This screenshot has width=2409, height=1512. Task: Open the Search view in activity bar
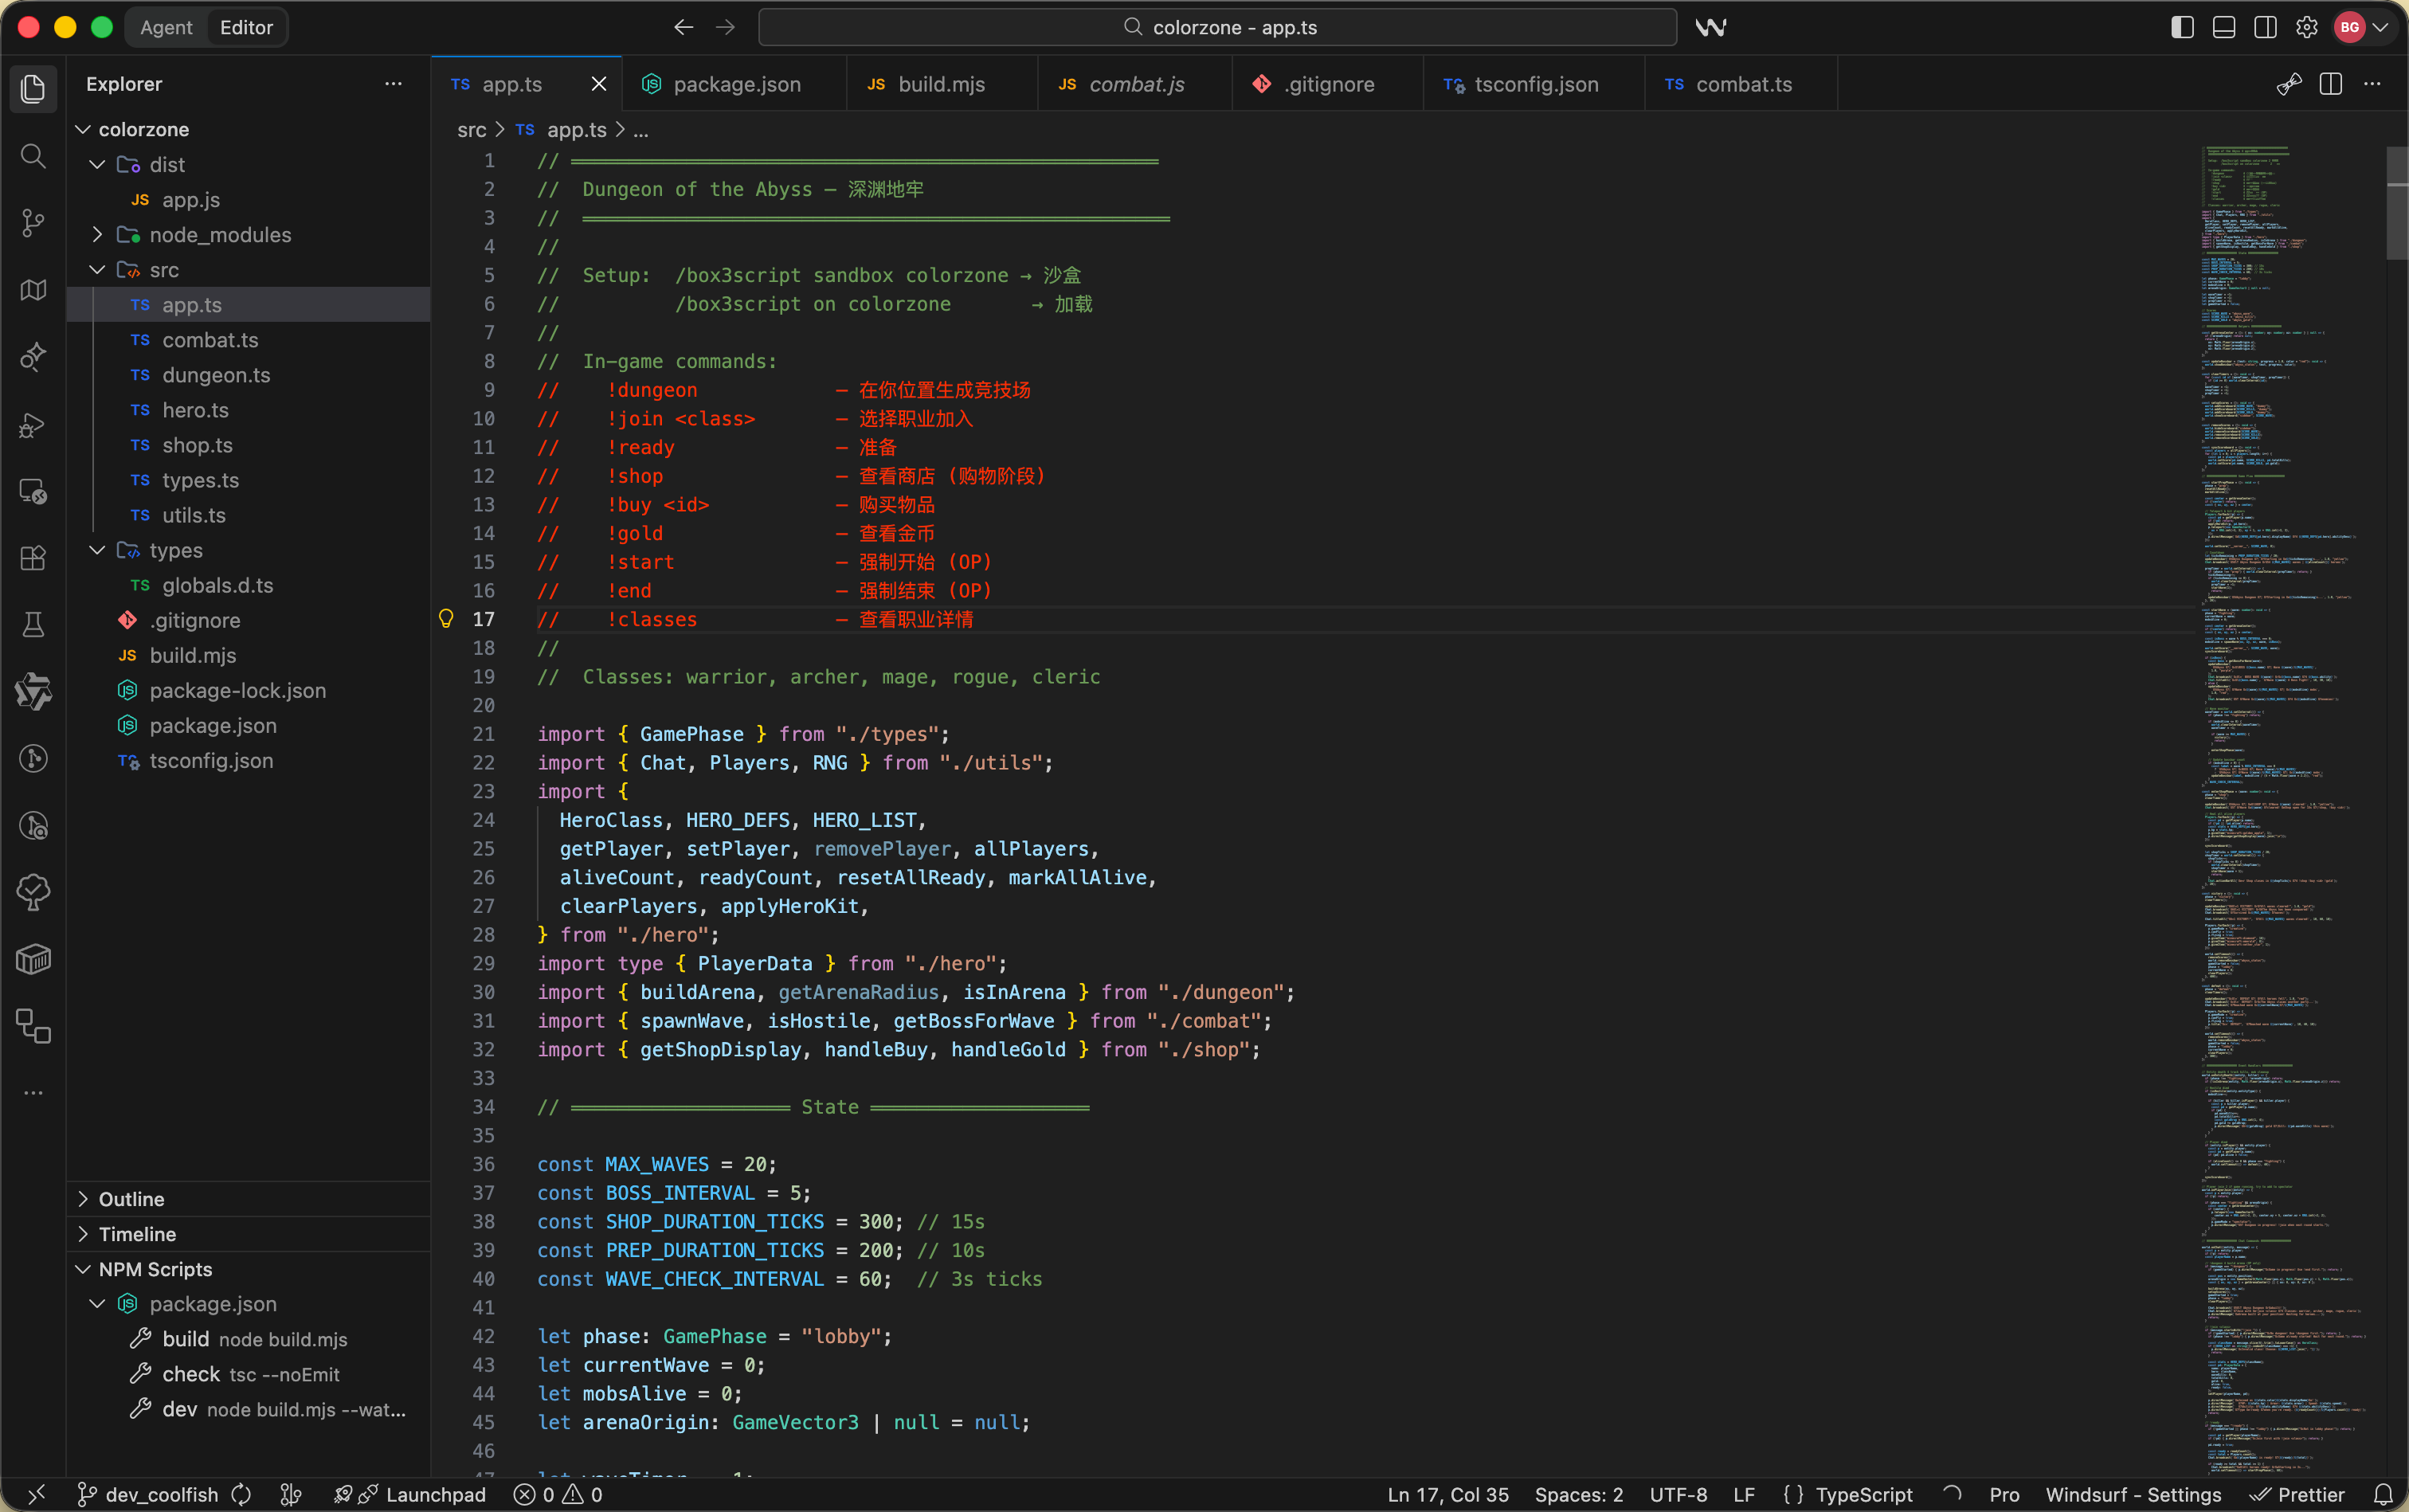point(33,155)
